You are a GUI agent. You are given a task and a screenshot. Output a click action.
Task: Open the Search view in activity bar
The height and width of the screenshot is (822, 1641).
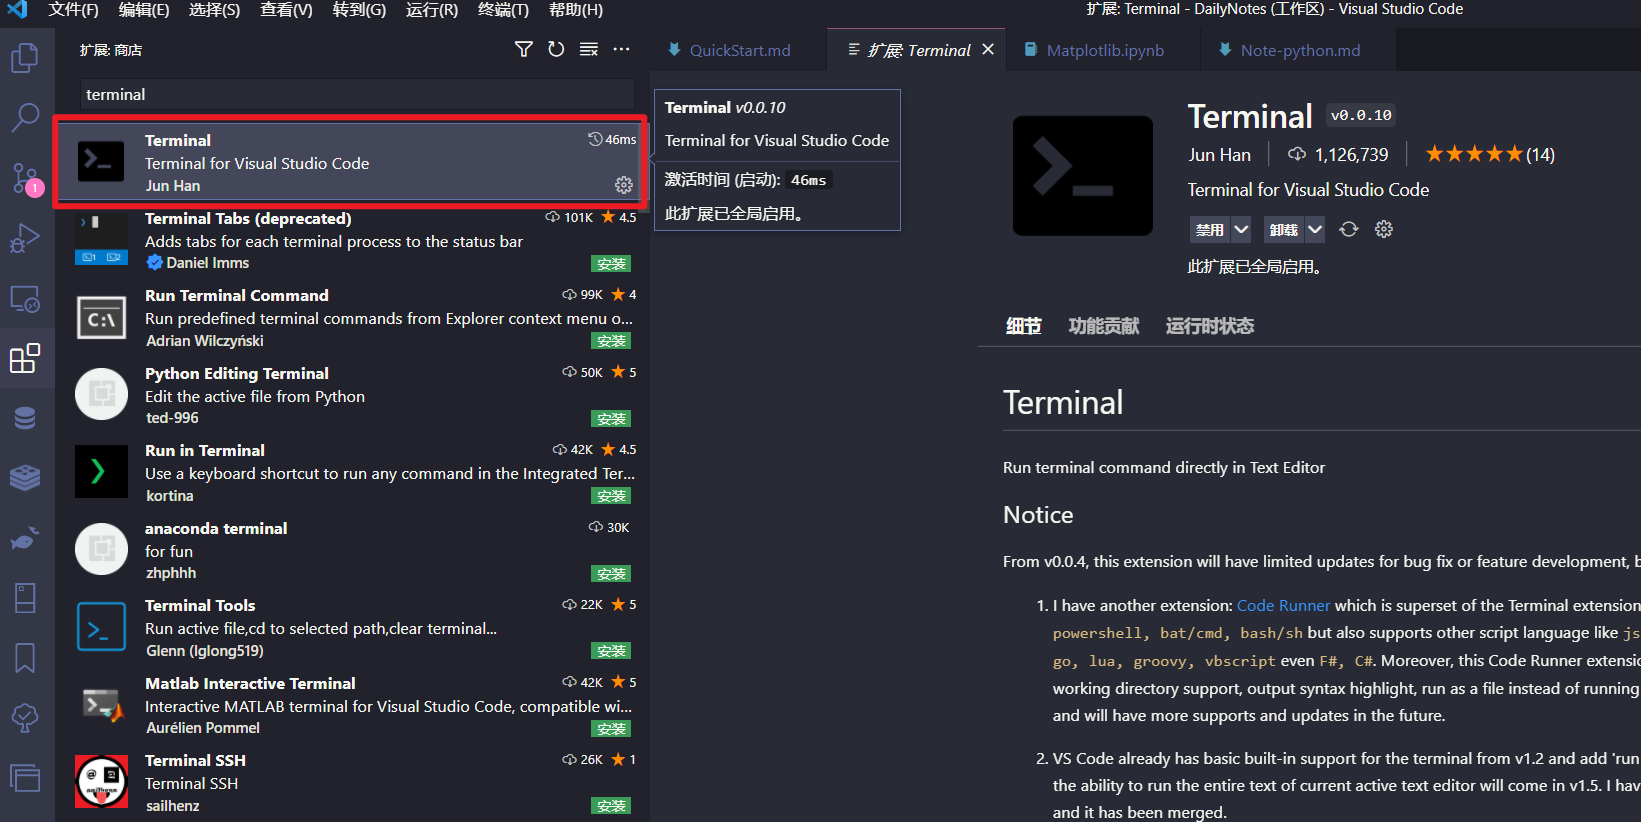coord(25,117)
